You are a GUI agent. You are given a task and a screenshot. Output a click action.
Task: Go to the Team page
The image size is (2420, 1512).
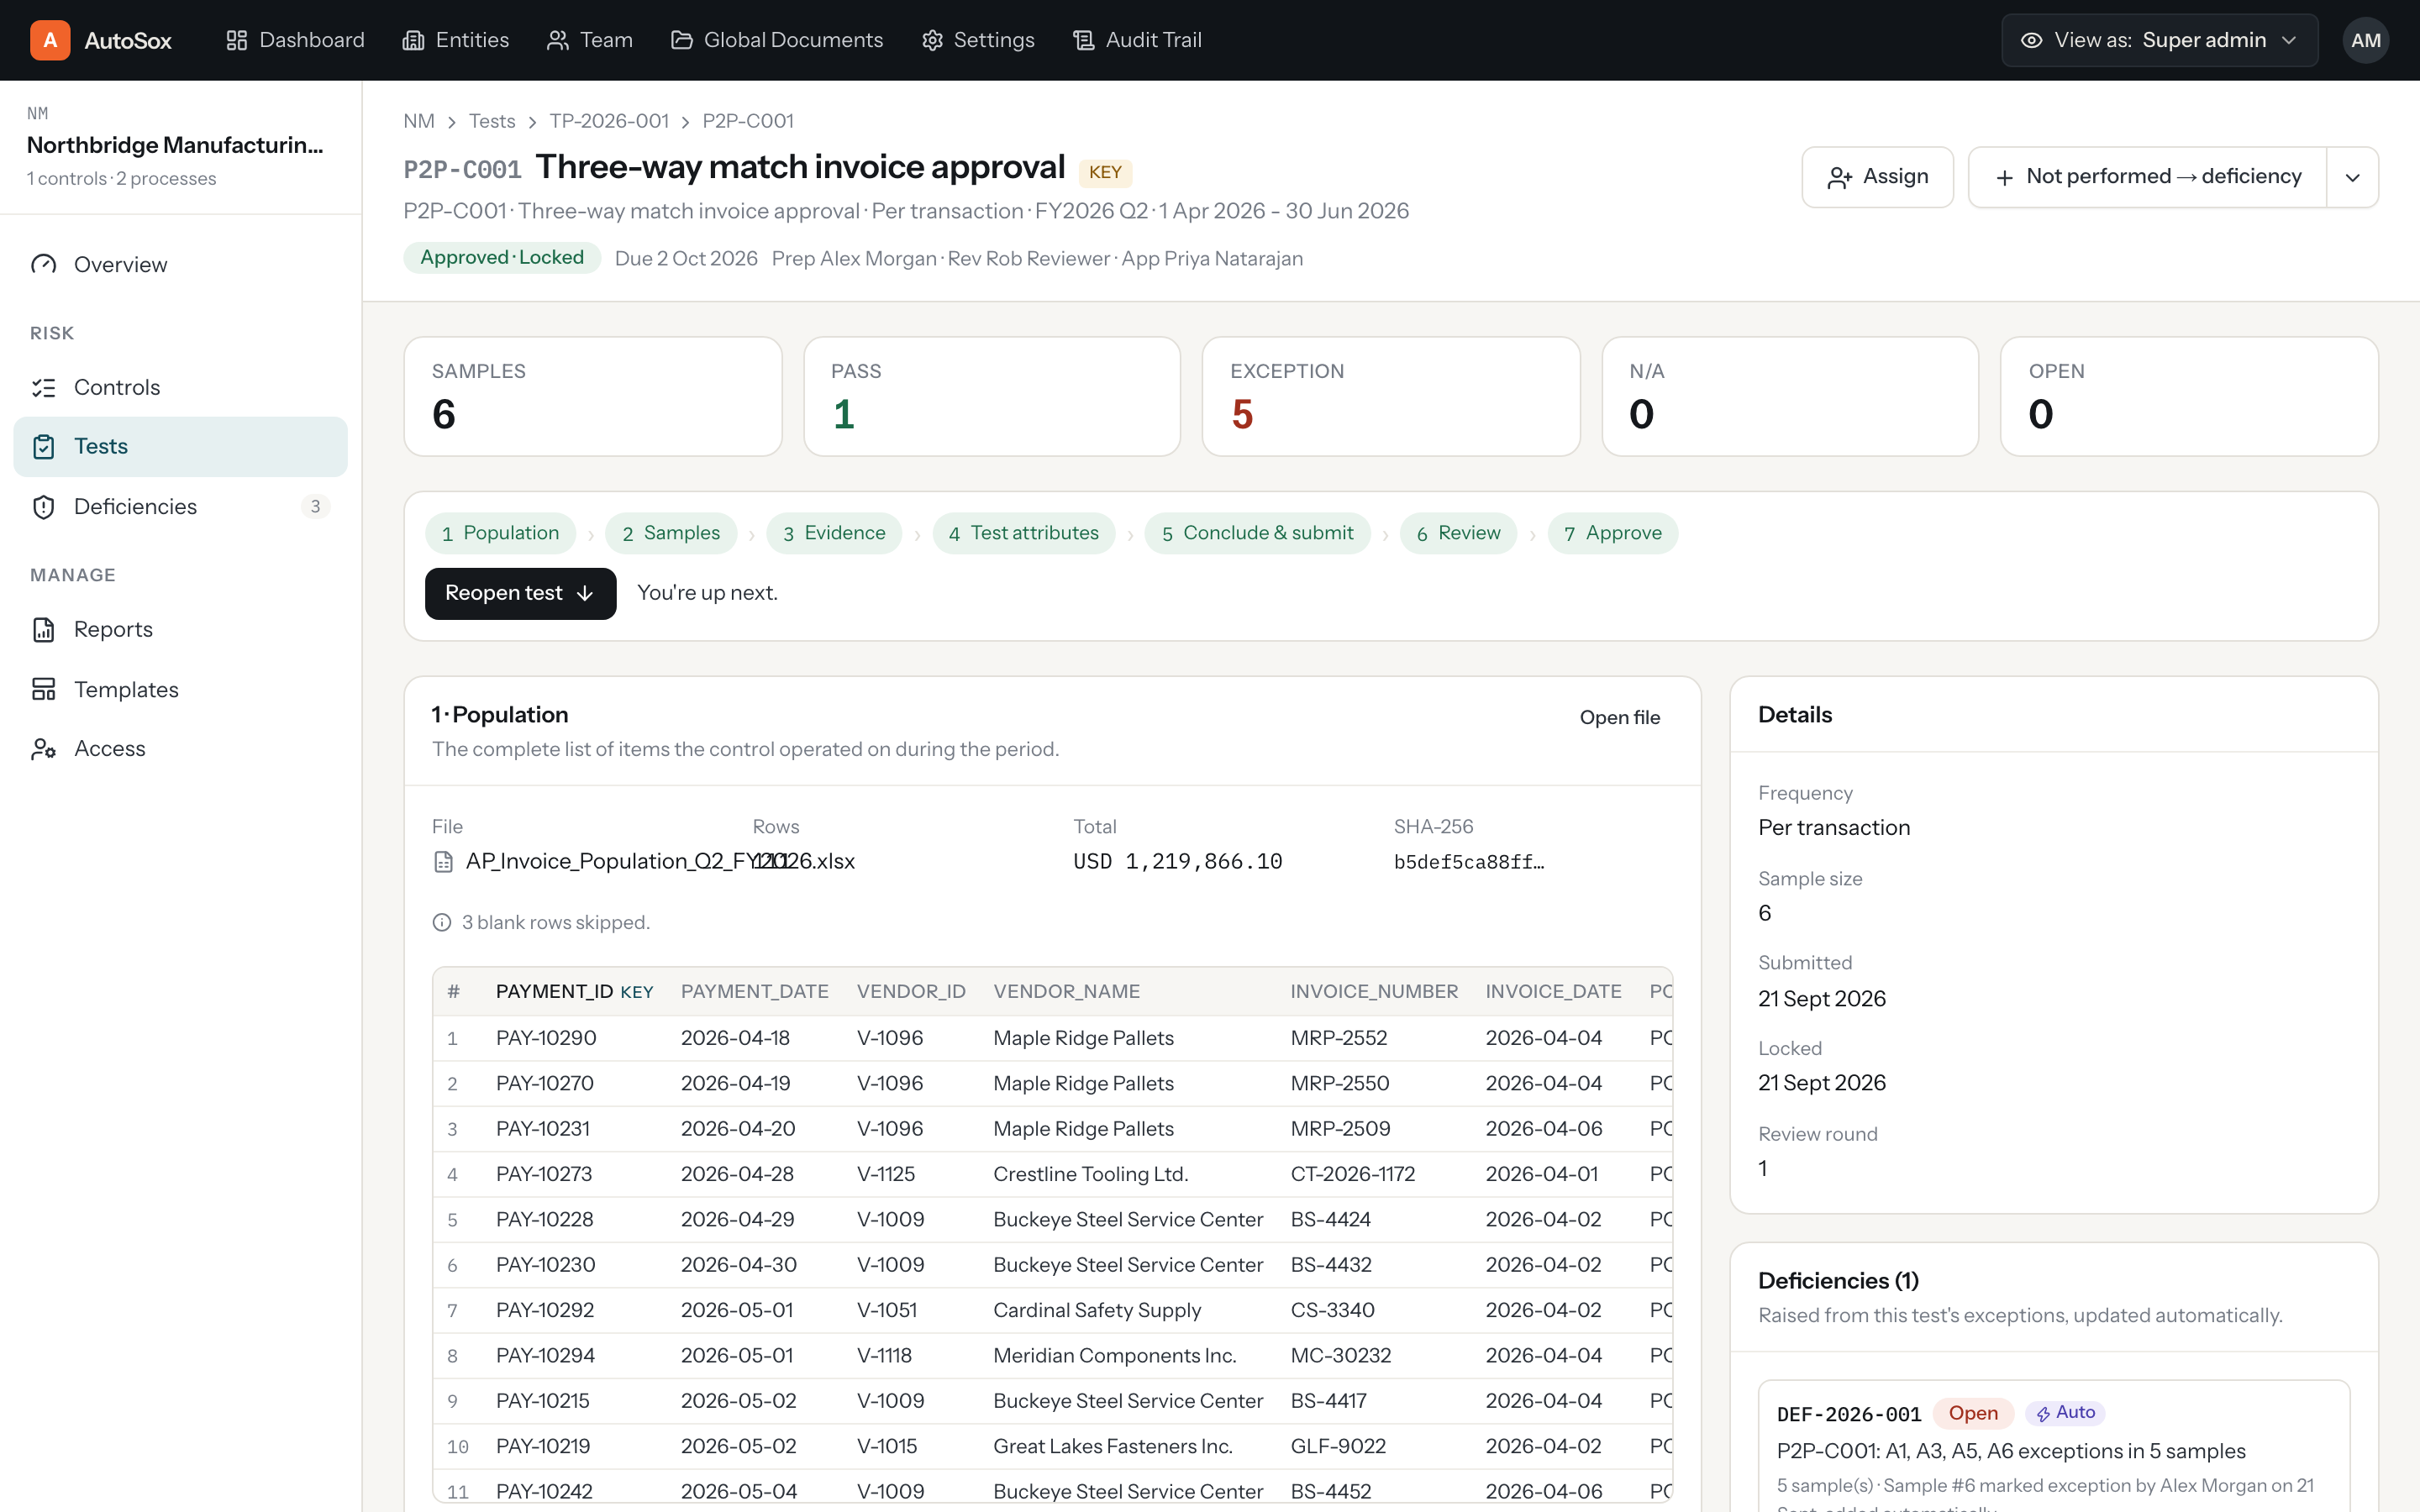coord(590,40)
